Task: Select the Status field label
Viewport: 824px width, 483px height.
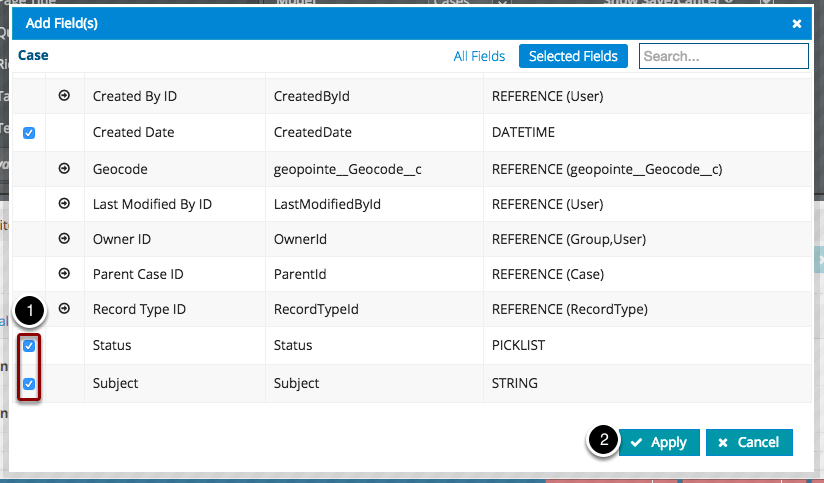Action: 112,345
